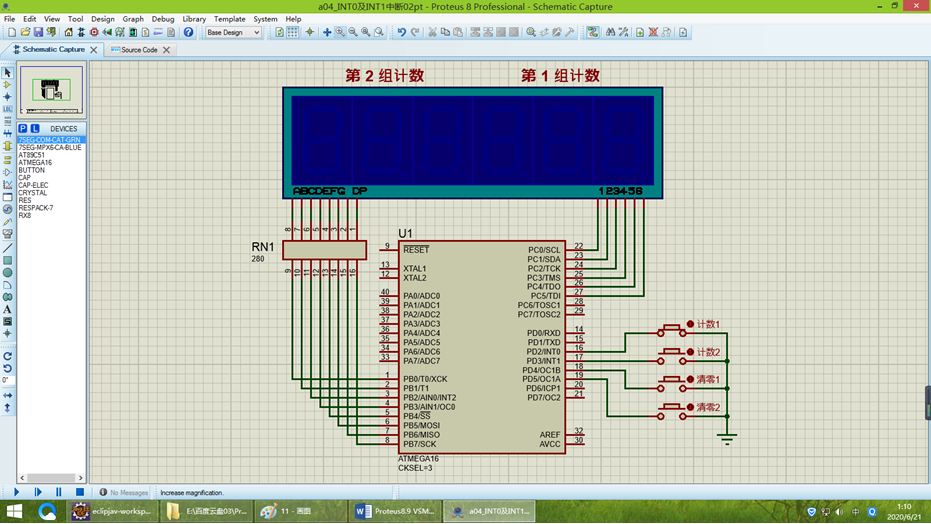Close the Source Code tab

(x=167, y=50)
